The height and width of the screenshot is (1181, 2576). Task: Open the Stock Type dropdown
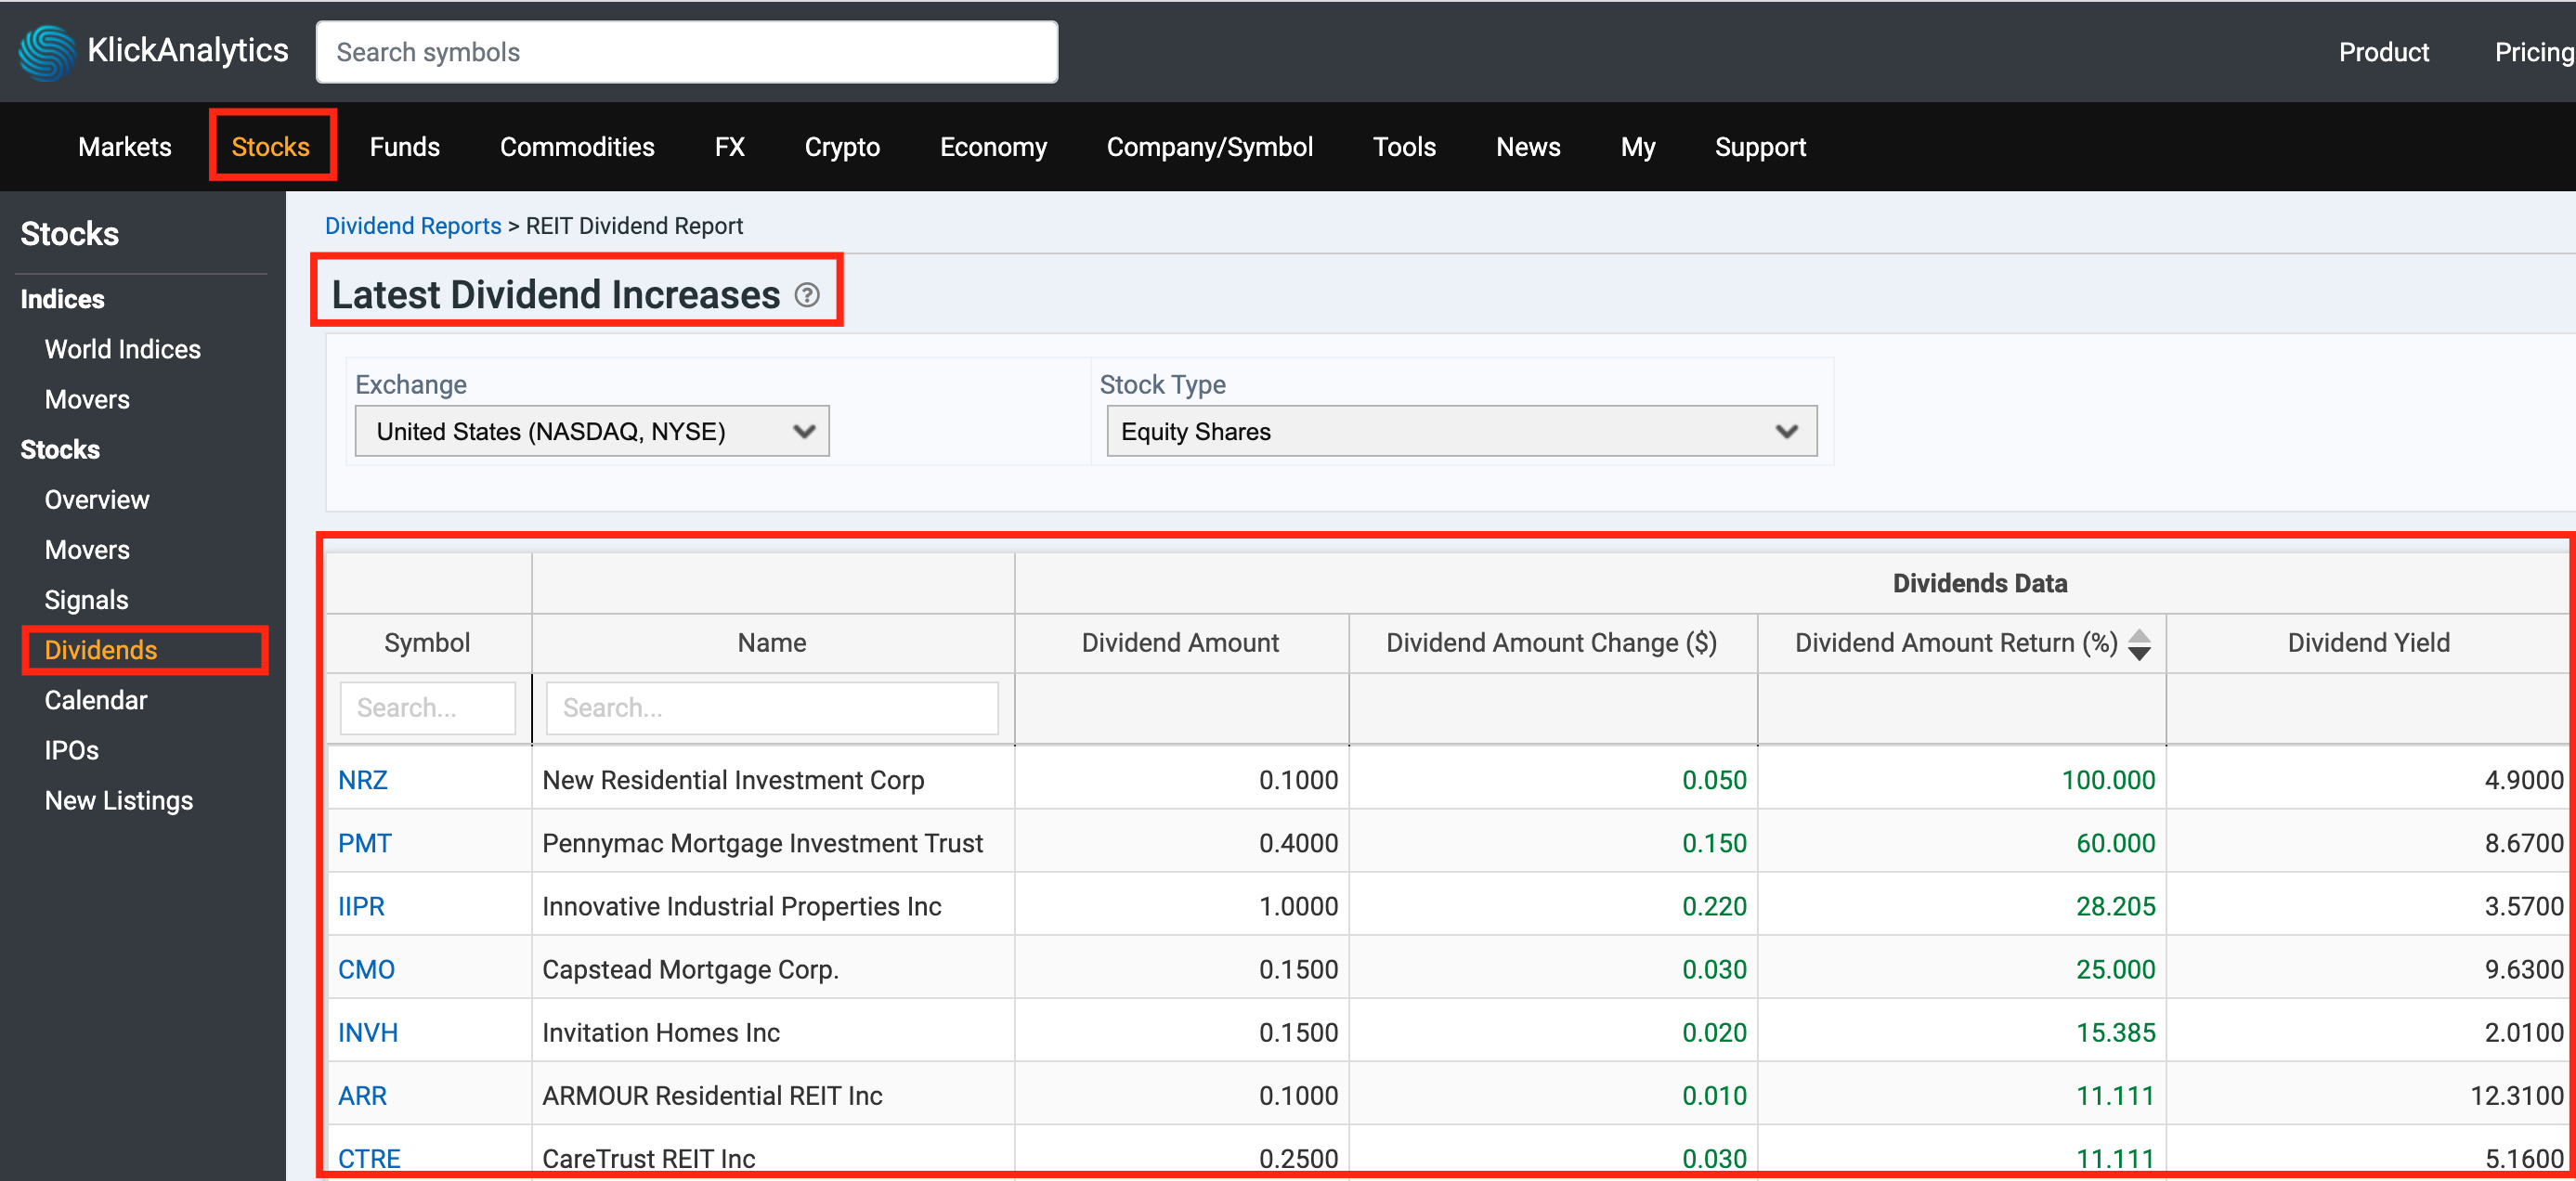click(x=1461, y=431)
